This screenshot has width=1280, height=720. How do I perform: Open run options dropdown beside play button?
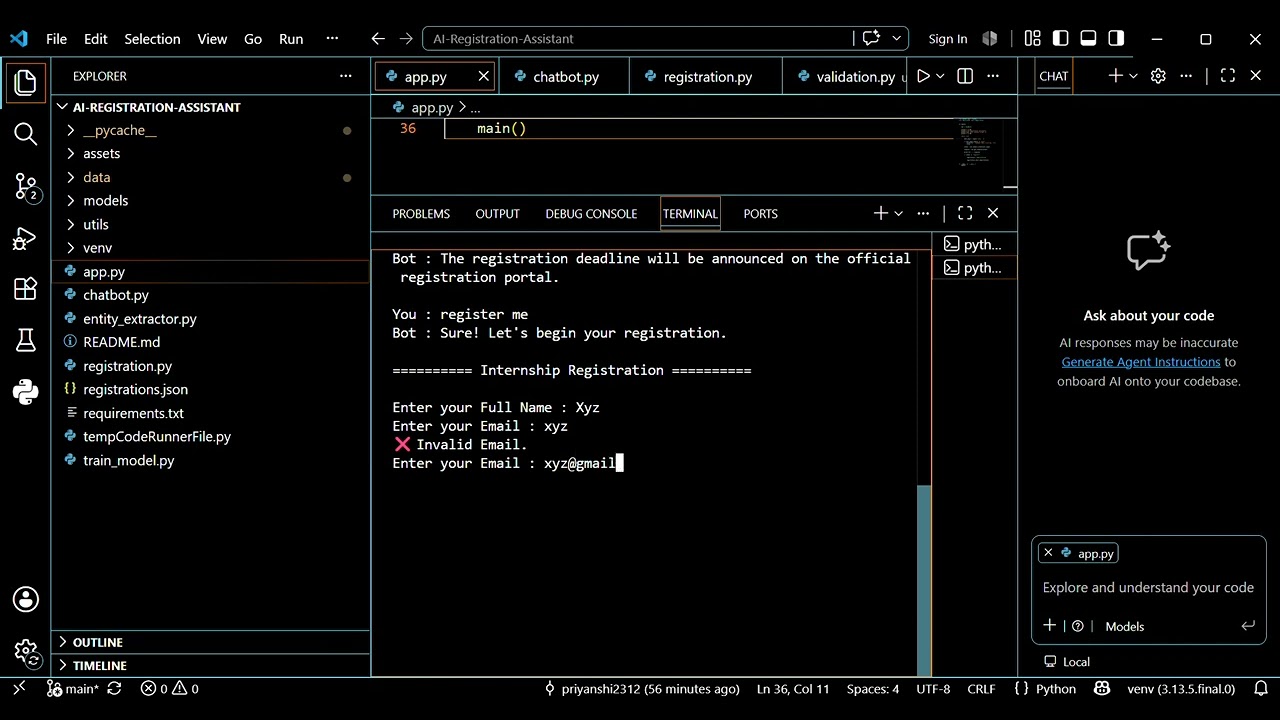click(x=940, y=76)
